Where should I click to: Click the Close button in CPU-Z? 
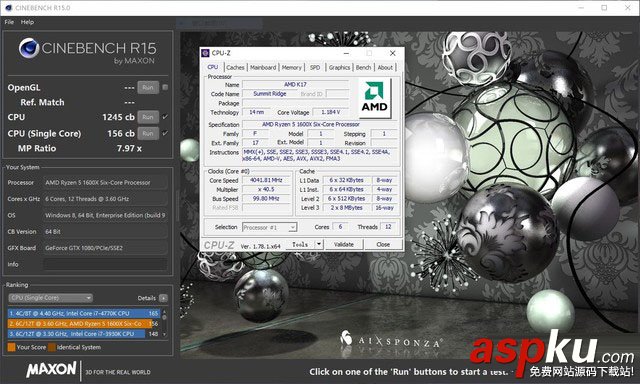point(383,244)
